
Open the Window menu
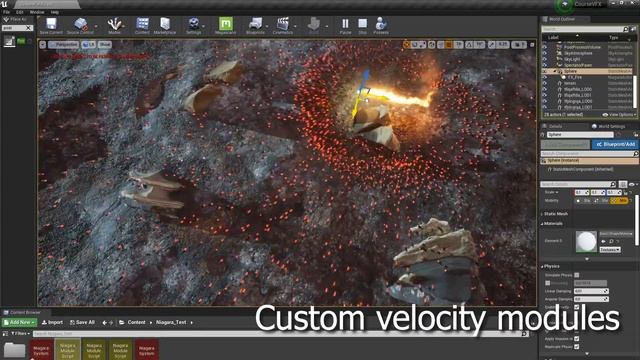[37, 12]
